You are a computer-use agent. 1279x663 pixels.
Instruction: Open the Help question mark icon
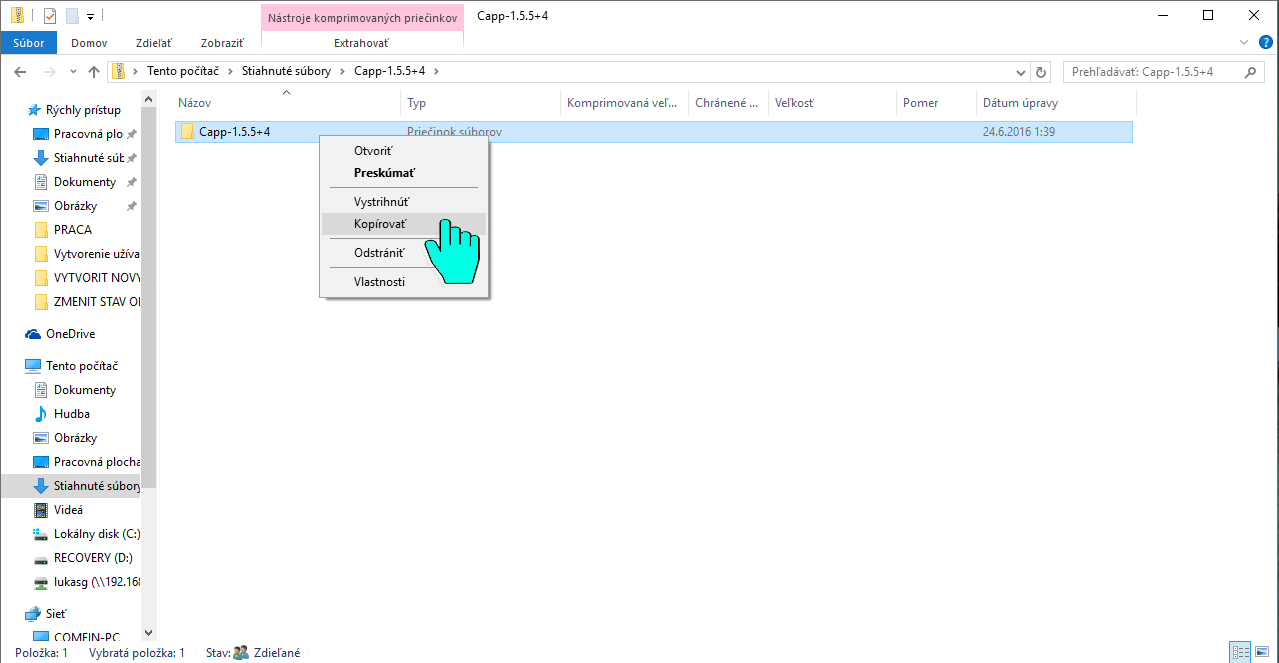1265,43
